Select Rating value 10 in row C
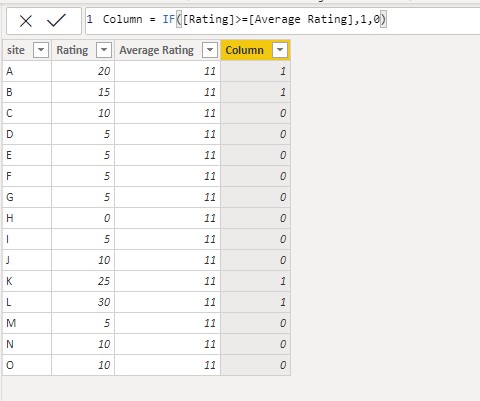 [x=83, y=113]
